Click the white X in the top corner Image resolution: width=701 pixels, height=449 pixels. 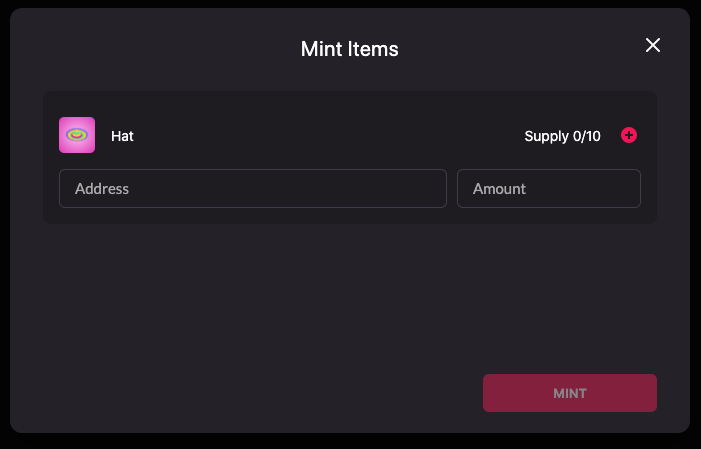tap(653, 45)
